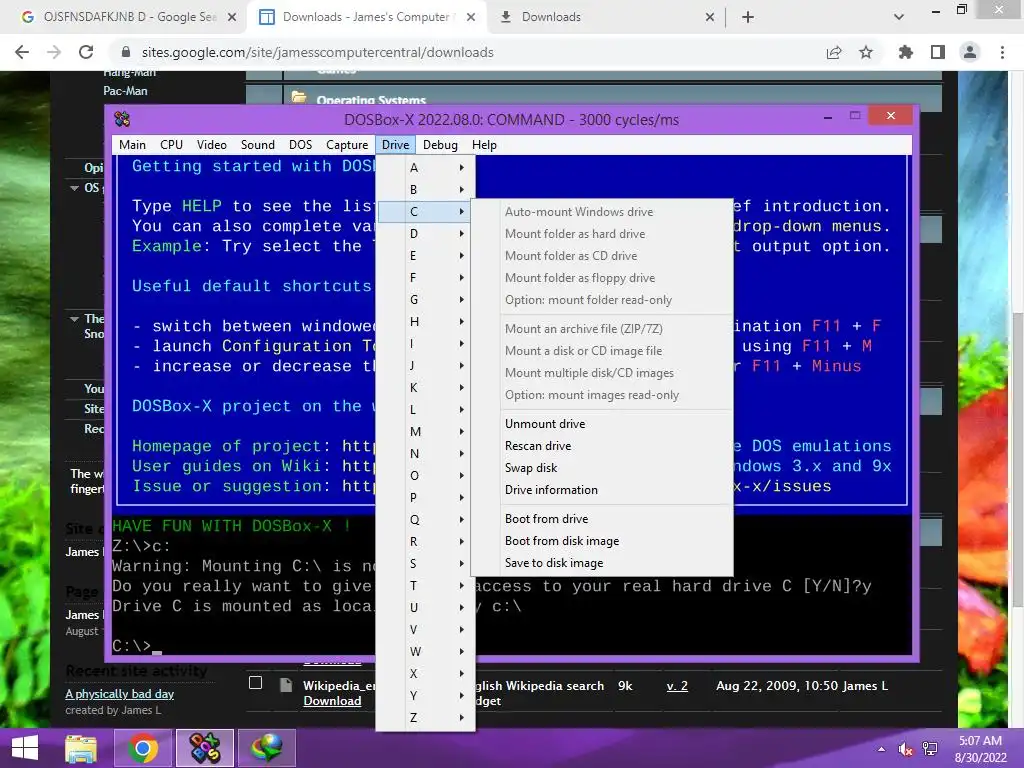This screenshot has width=1024, height=768.
Task: Show hidden system tray icons
Action: click(x=882, y=749)
